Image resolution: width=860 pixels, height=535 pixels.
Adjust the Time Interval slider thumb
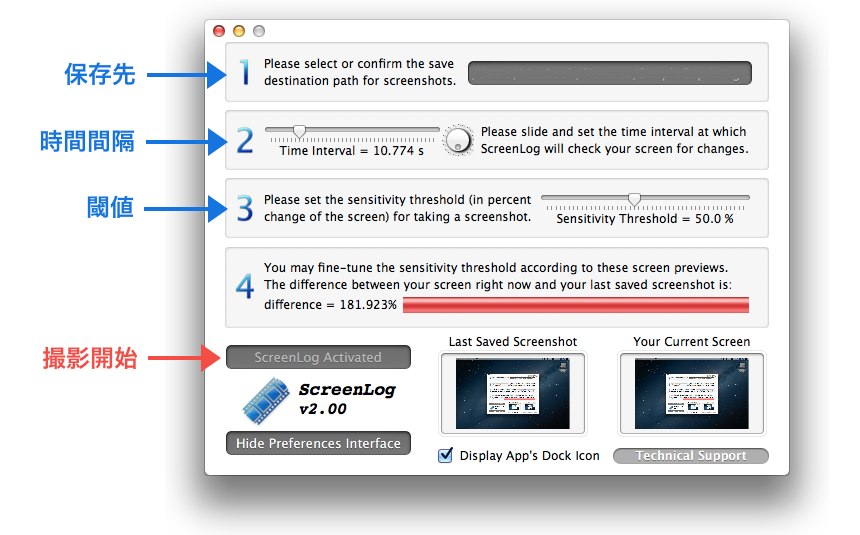click(299, 131)
